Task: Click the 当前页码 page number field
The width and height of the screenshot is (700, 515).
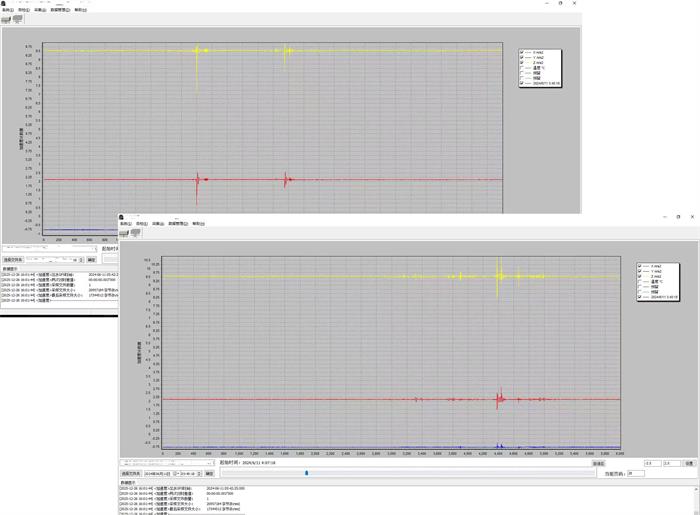Action: (635, 474)
